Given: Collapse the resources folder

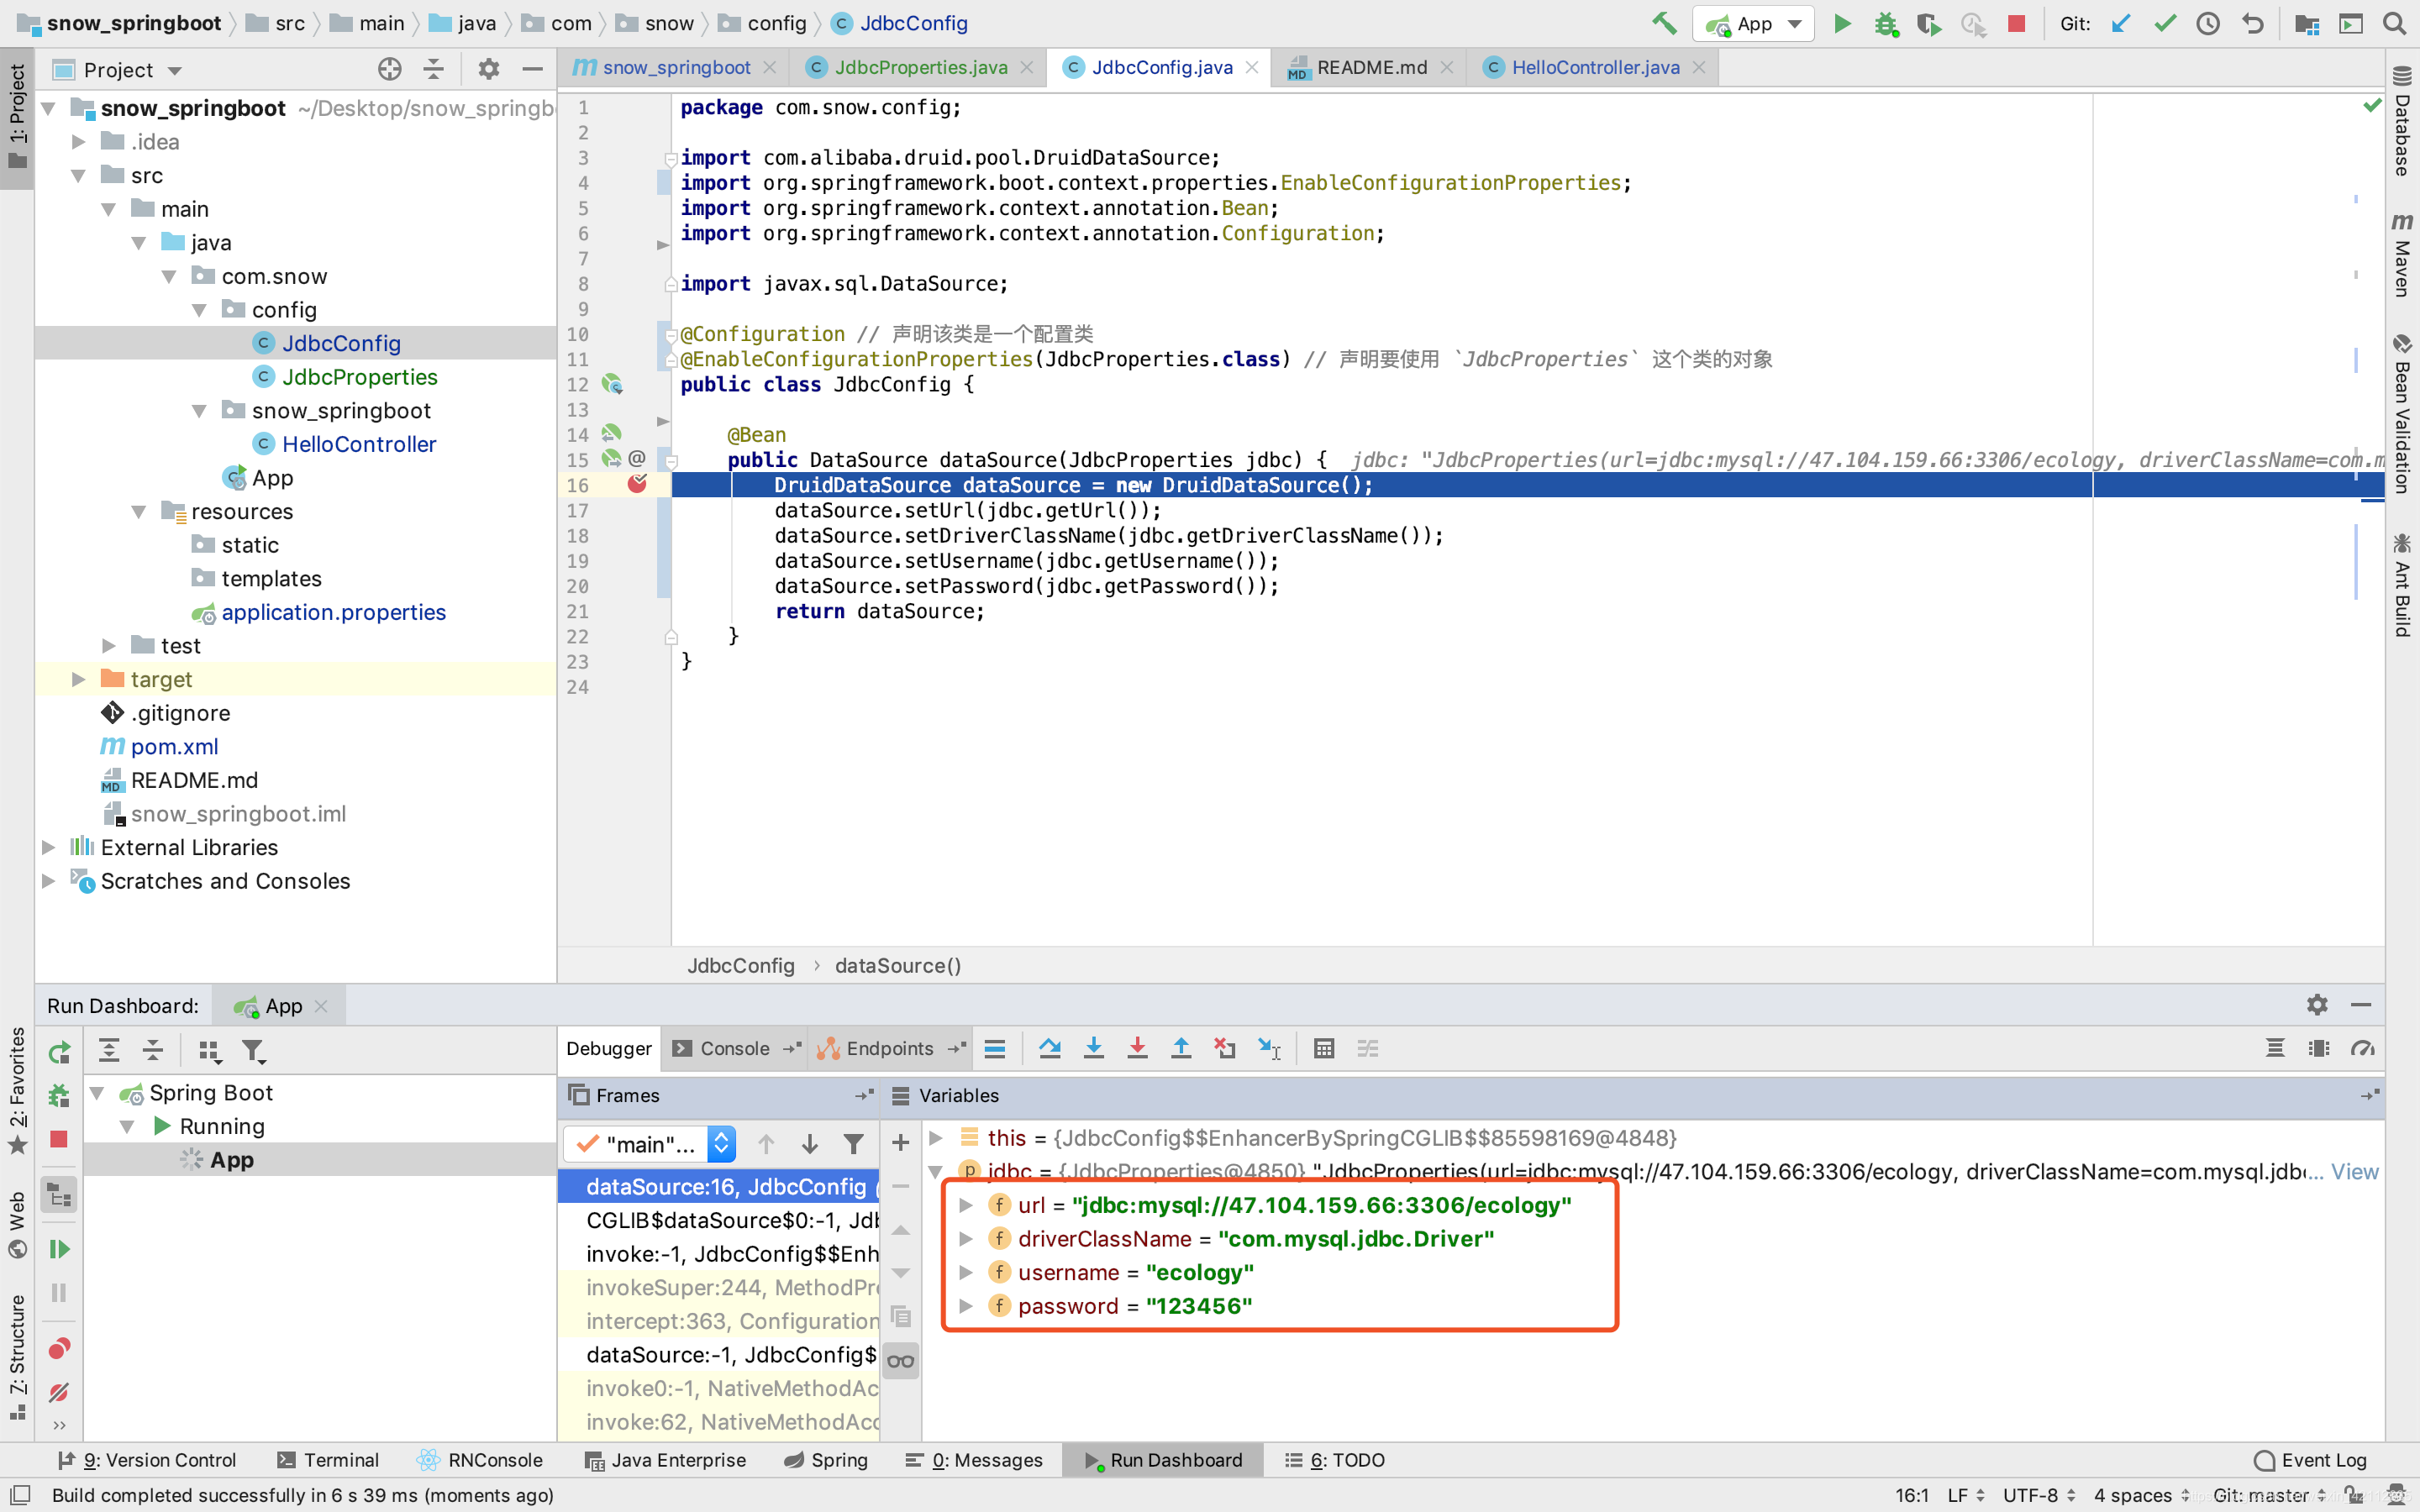Looking at the screenshot, I should coord(138,511).
